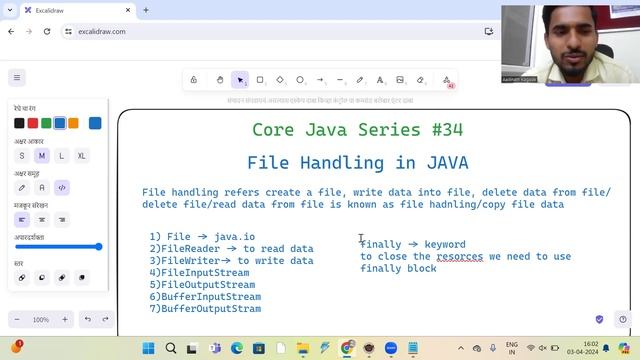
Task: Bring selected element forward one layer
Action: (62, 278)
